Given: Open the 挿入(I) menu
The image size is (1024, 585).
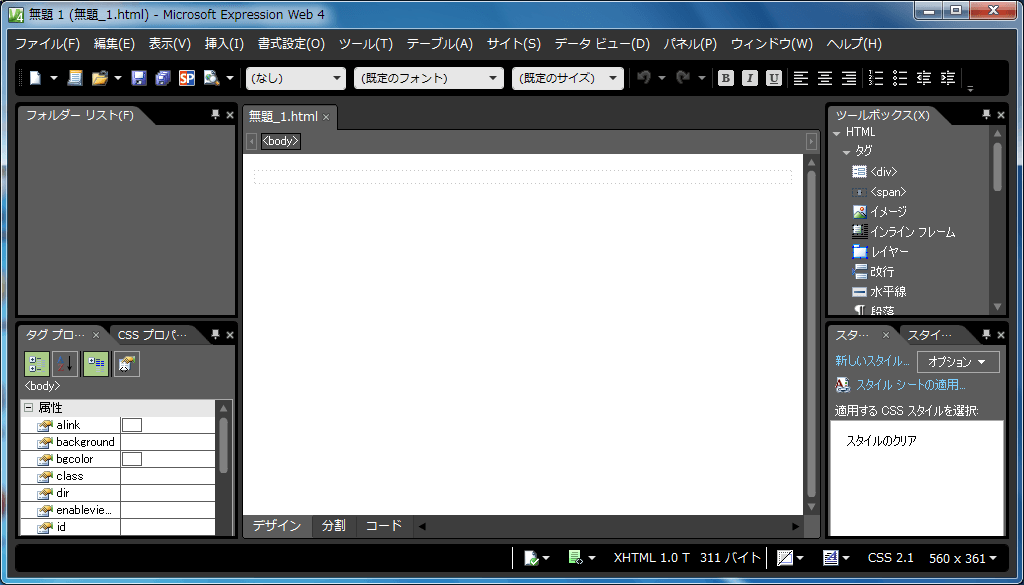Looking at the screenshot, I should tap(224, 44).
